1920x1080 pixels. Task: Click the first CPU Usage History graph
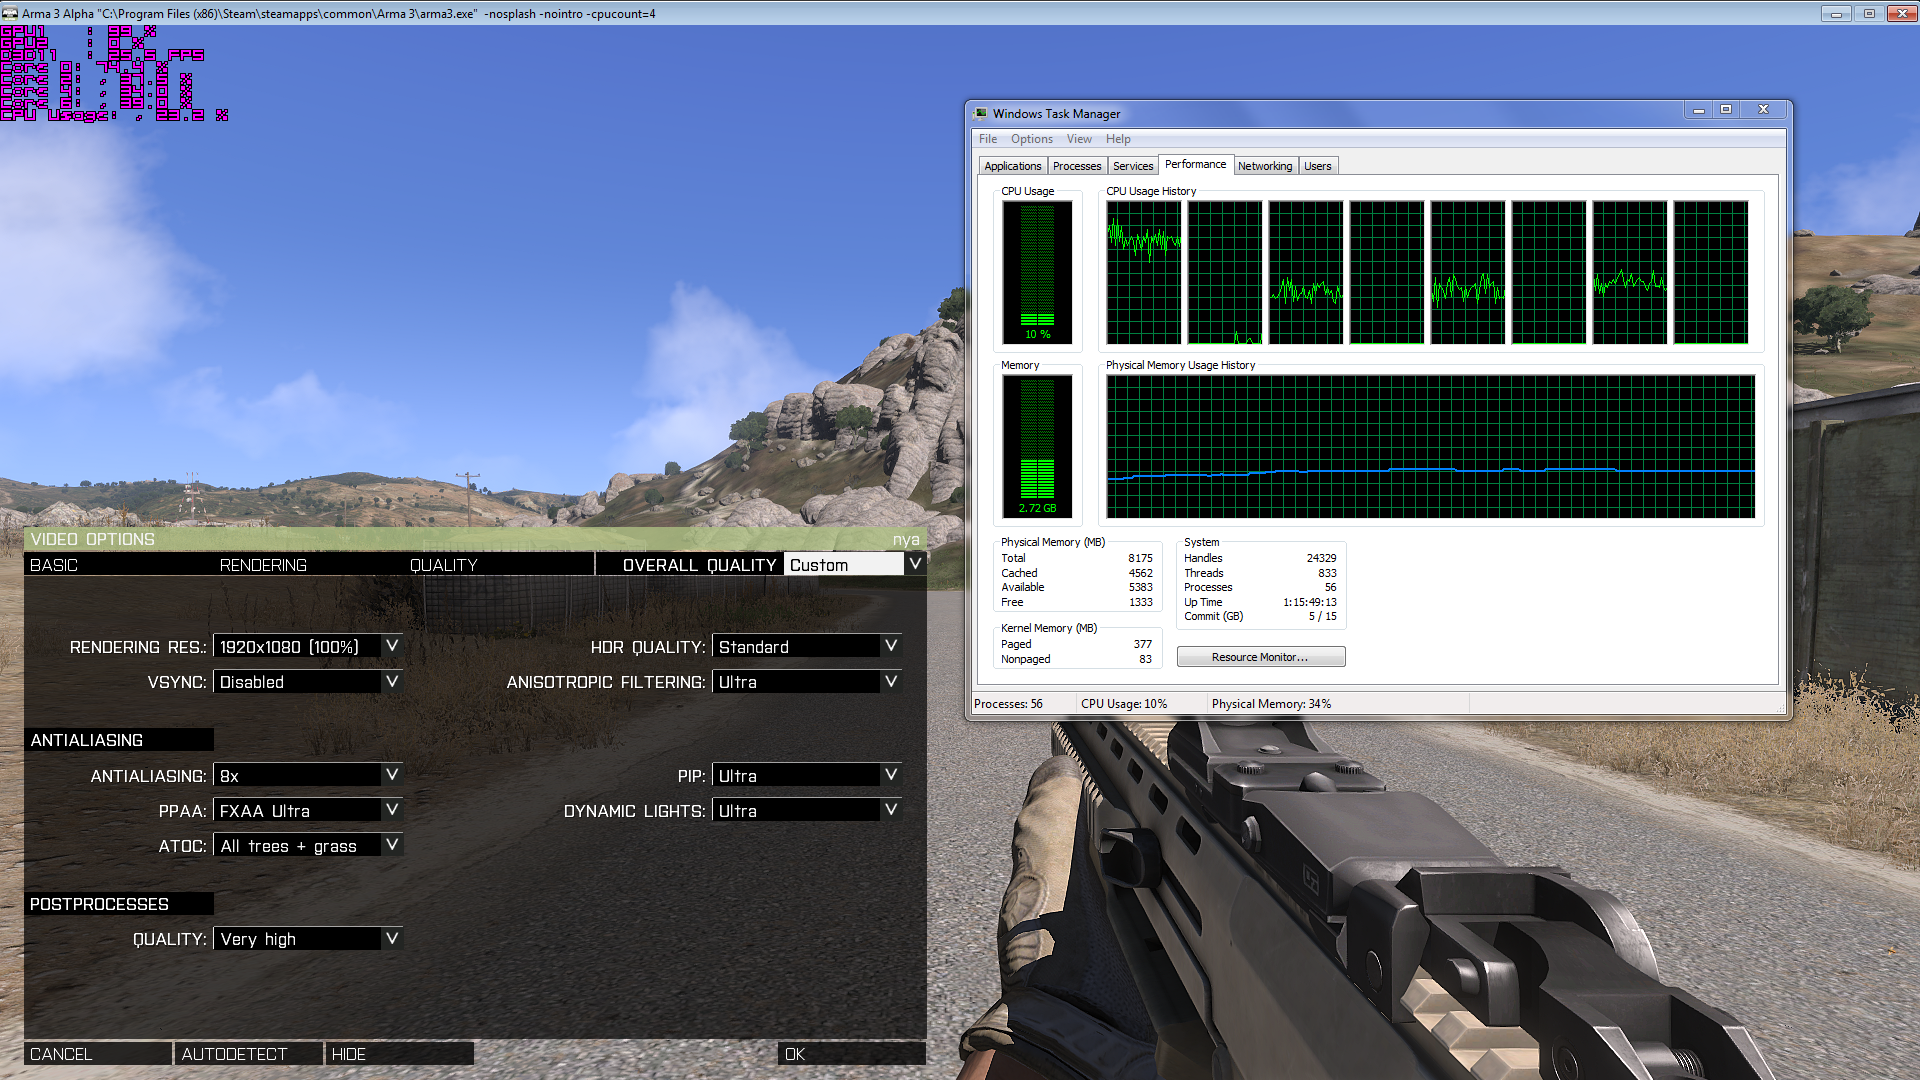point(1143,272)
